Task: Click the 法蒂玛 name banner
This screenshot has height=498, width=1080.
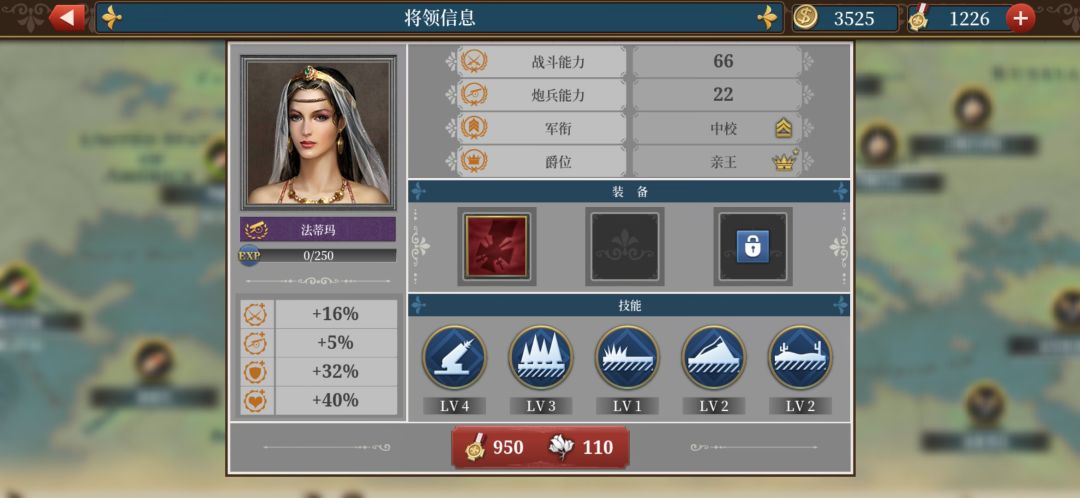Action: [318, 229]
